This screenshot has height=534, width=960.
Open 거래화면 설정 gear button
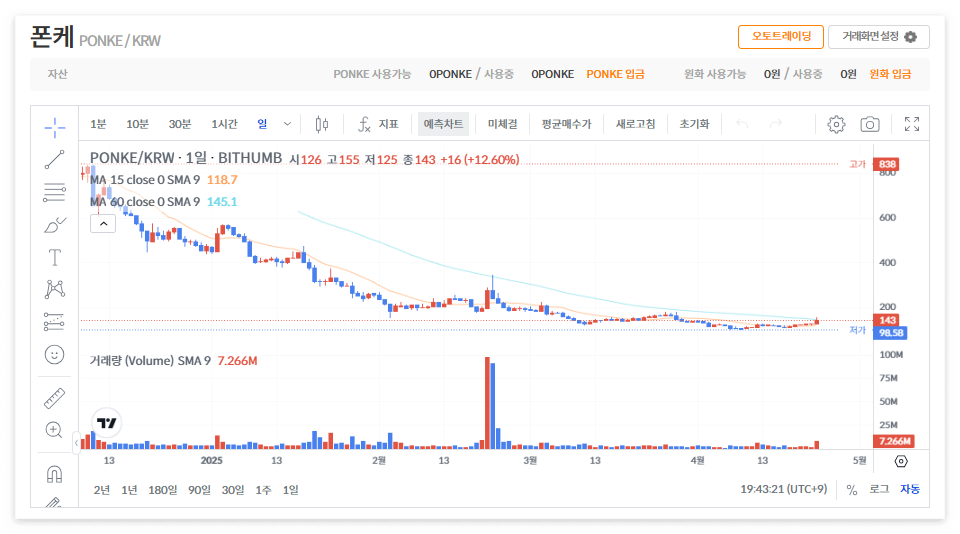pyautogui.click(x=879, y=37)
